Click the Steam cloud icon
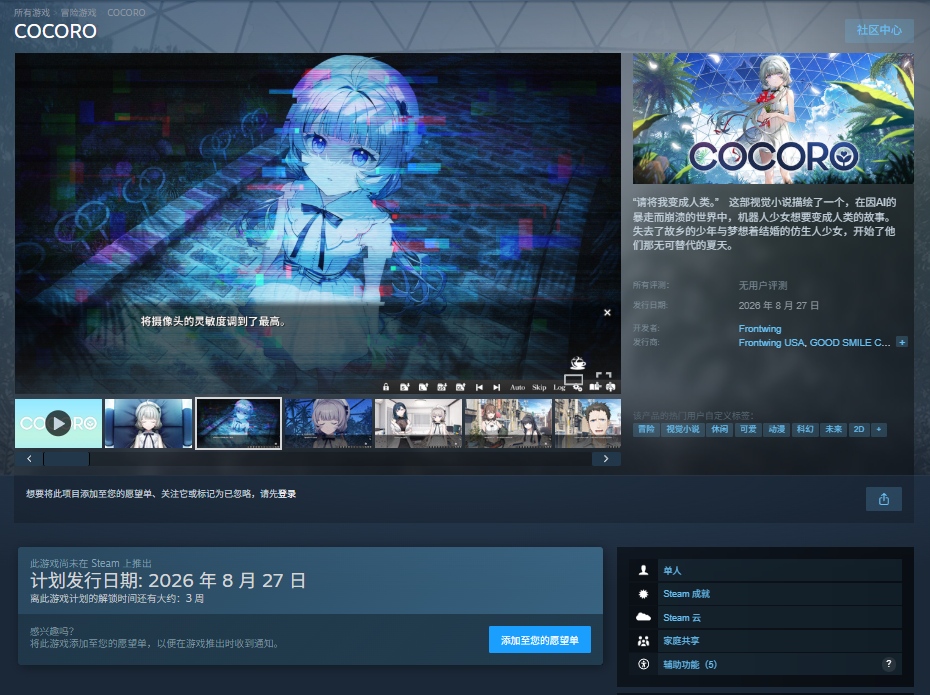This screenshot has height=695, width=930. click(x=644, y=617)
